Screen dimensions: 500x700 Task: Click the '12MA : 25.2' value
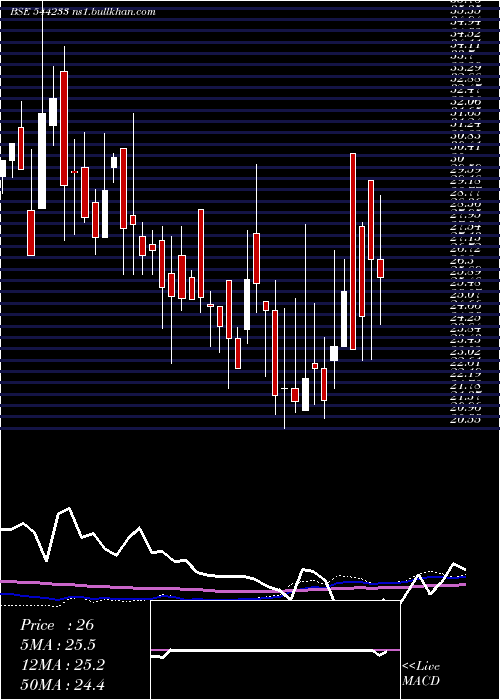pyautogui.click(x=62, y=665)
